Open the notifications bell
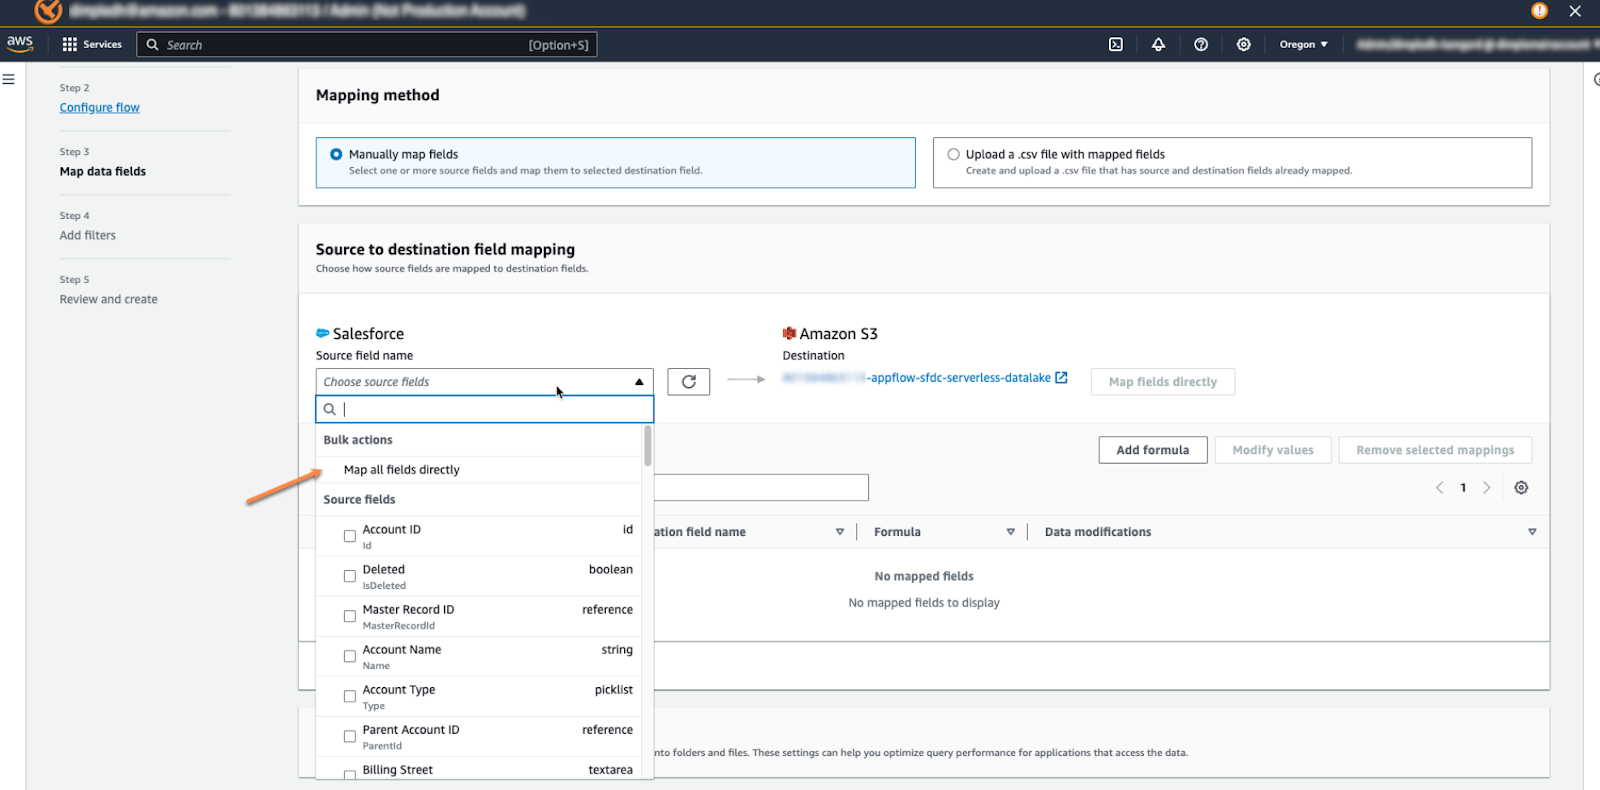 (x=1158, y=44)
